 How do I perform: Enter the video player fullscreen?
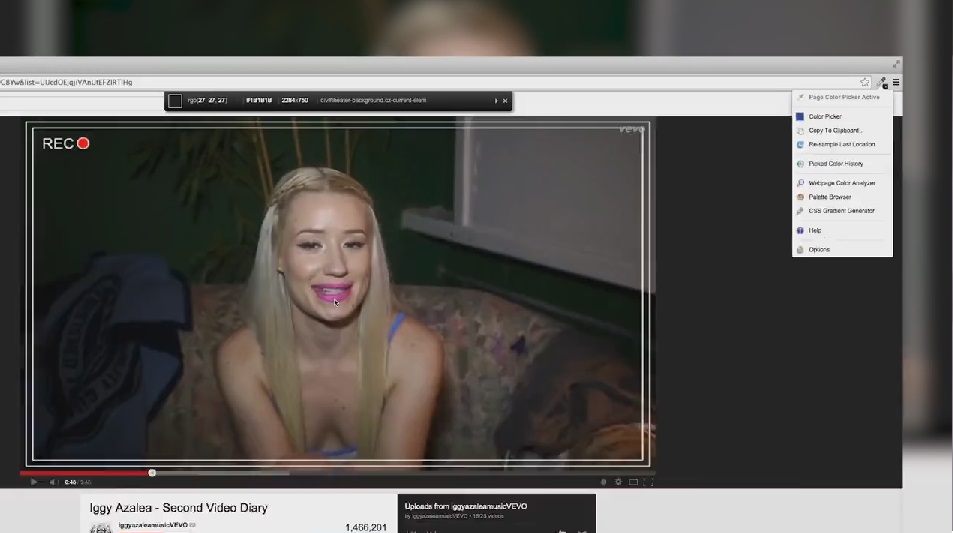649,482
